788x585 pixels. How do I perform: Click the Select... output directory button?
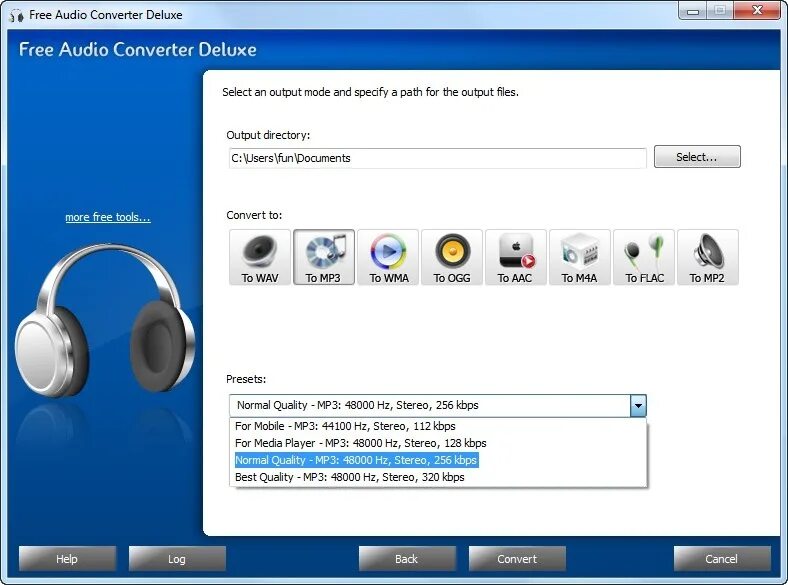697,157
